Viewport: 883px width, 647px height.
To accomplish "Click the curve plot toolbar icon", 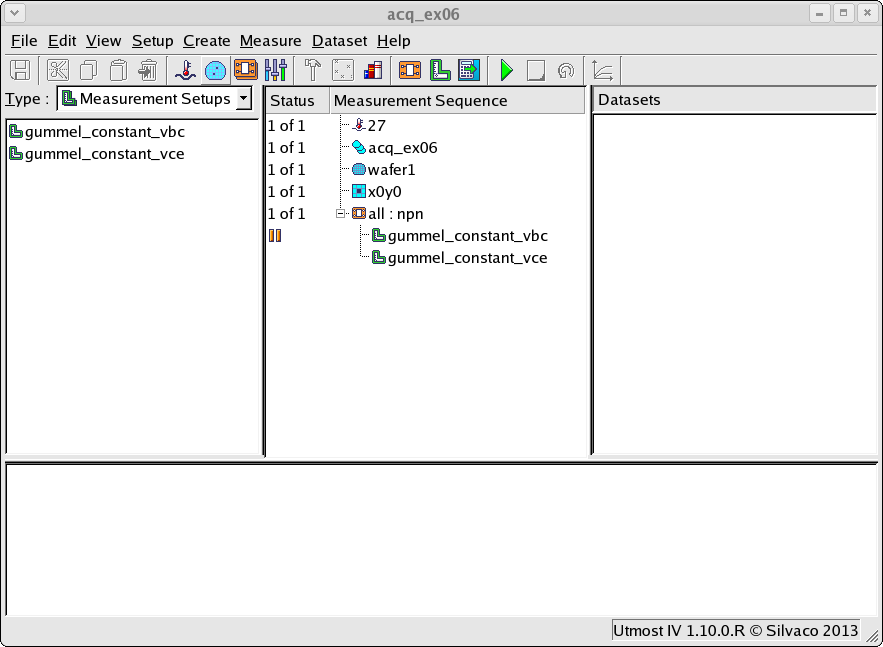I will pyautogui.click(x=603, y=70).
